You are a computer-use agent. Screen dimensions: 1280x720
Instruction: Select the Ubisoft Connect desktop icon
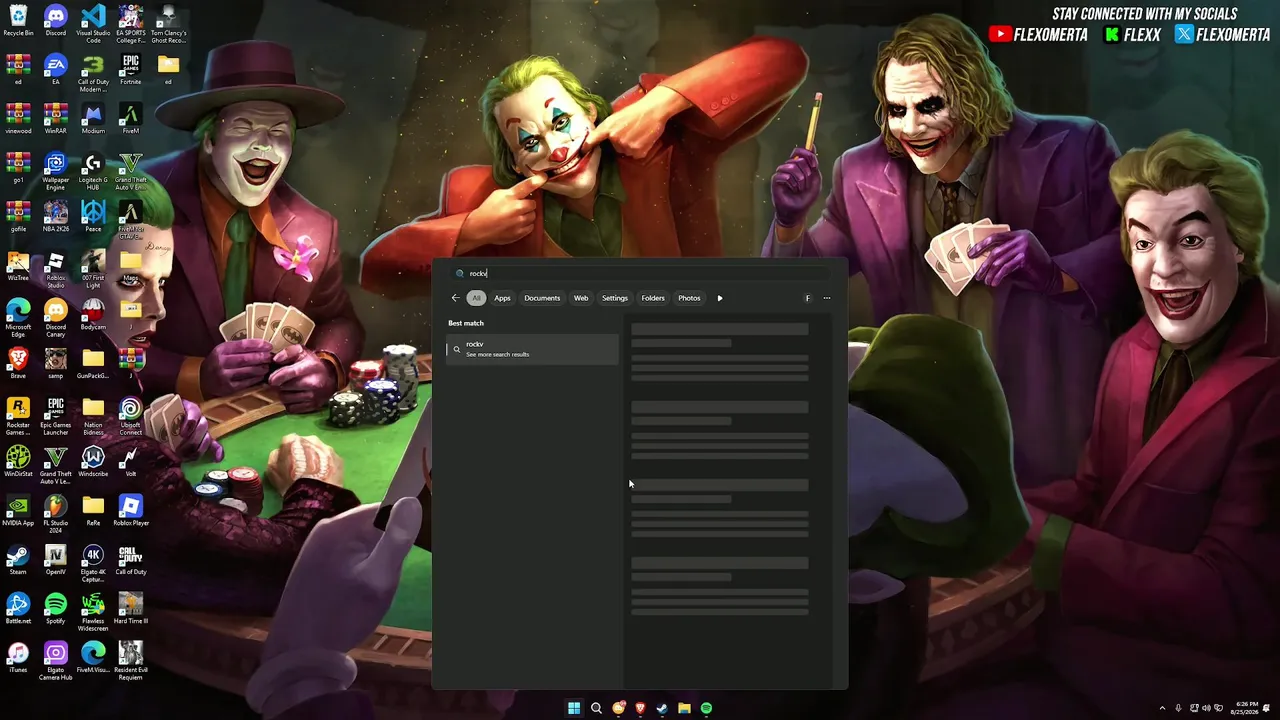coord(131,416)
